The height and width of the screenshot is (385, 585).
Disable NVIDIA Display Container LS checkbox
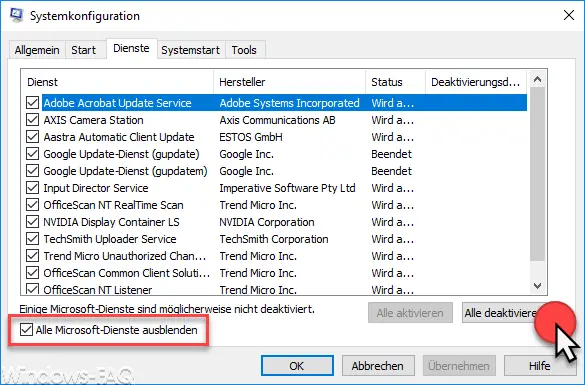click(32, 222)
